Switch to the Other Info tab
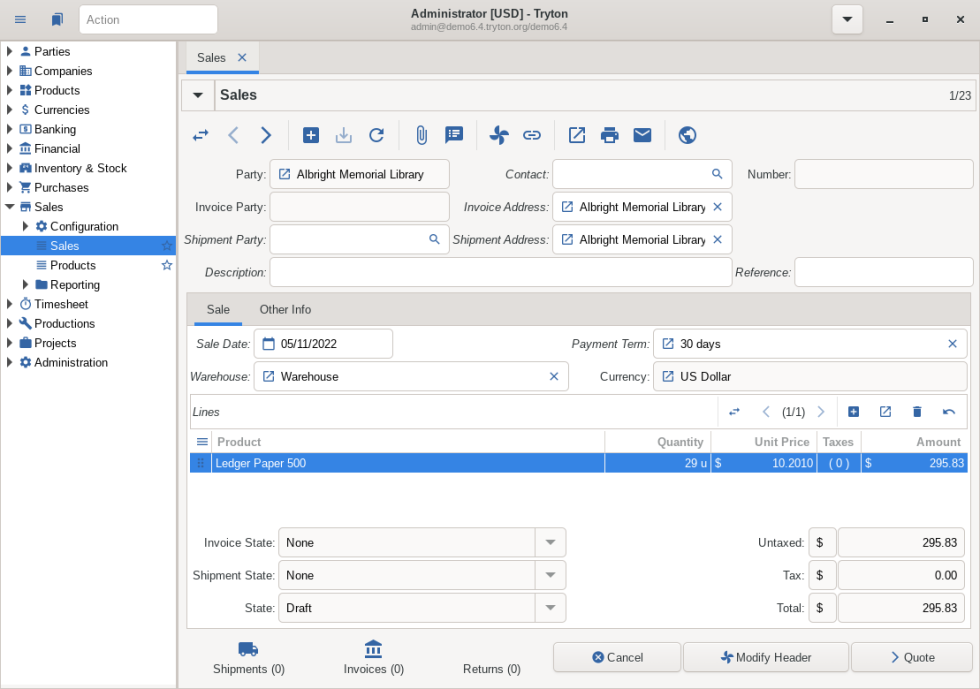Screen dimensions: 980x689 pyautogui.click(x=285, y=310)
